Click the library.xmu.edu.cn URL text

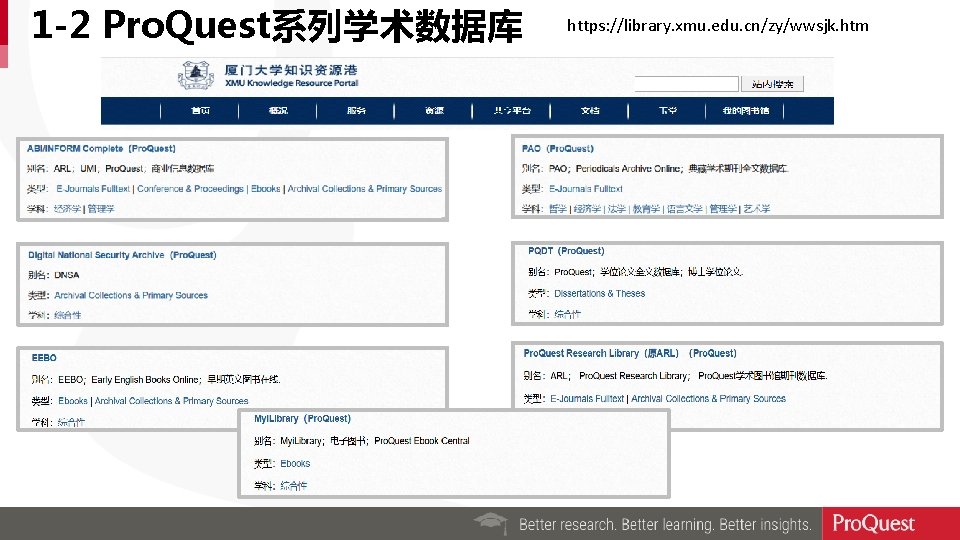718,26
